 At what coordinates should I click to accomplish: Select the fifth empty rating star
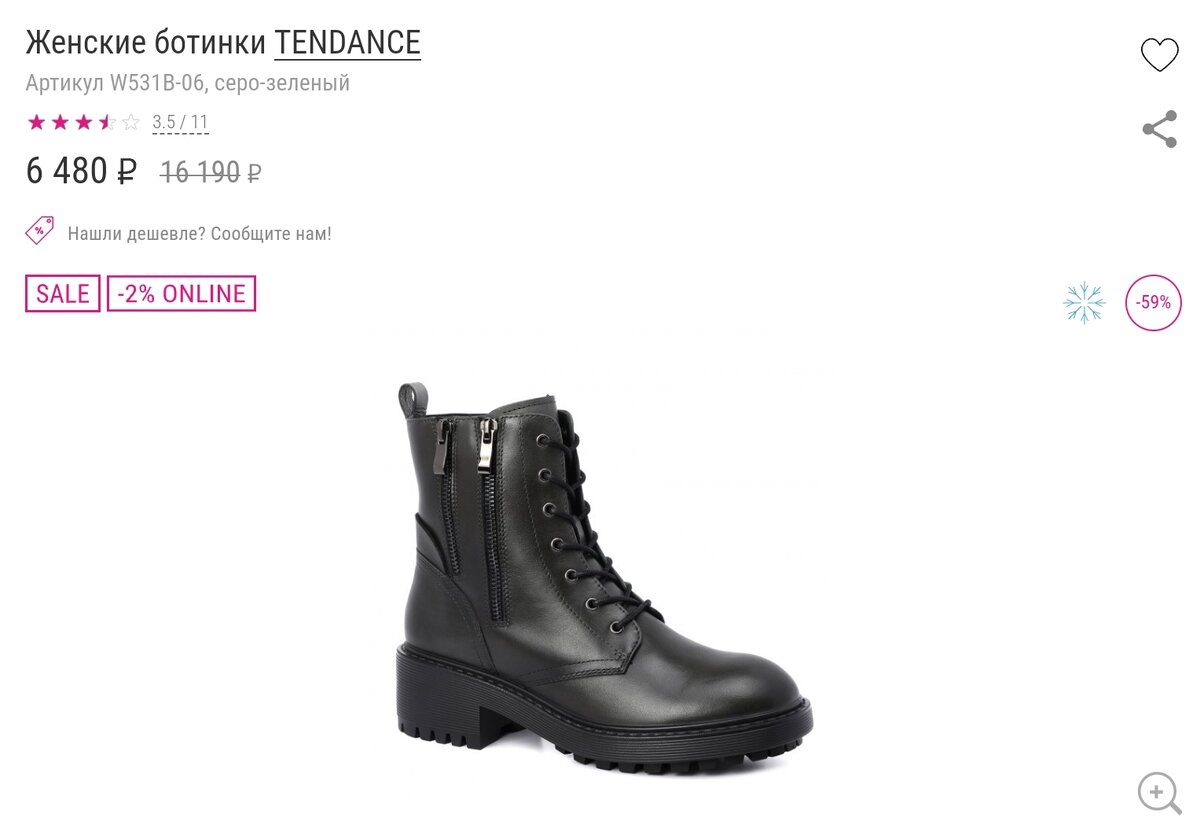pyautogui.click(x=131, y=122)
